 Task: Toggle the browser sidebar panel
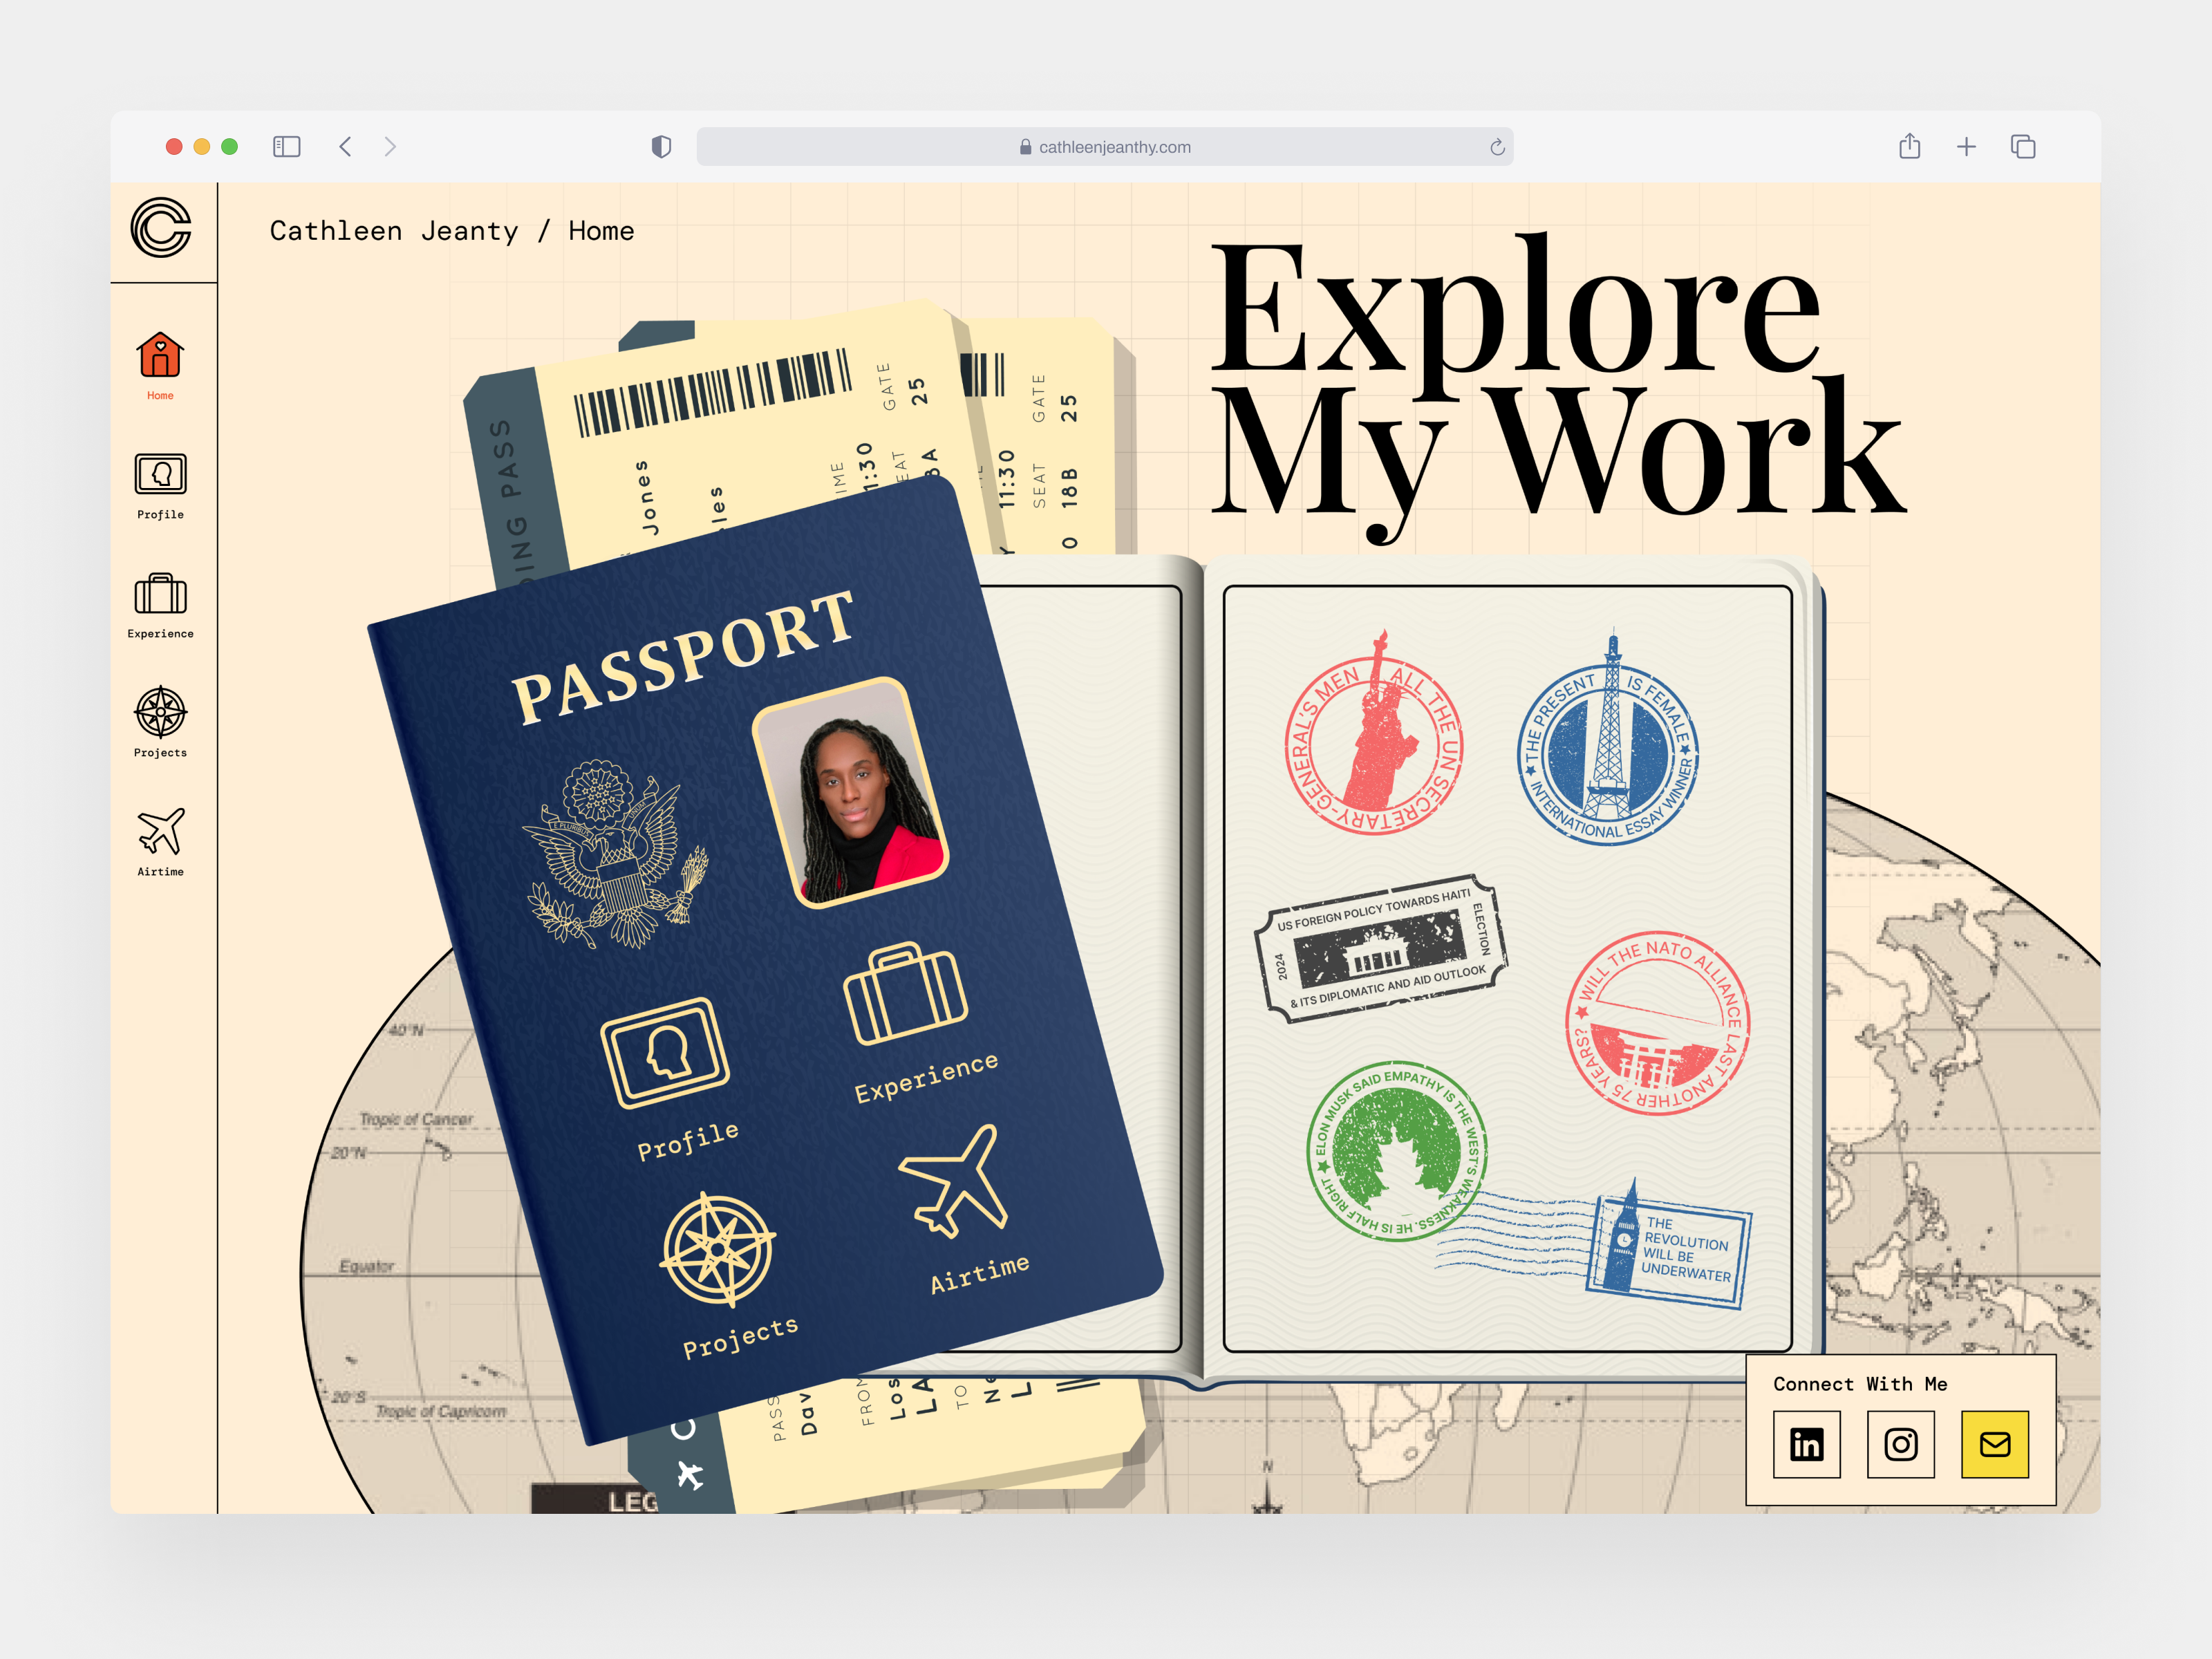pos(287,146)
